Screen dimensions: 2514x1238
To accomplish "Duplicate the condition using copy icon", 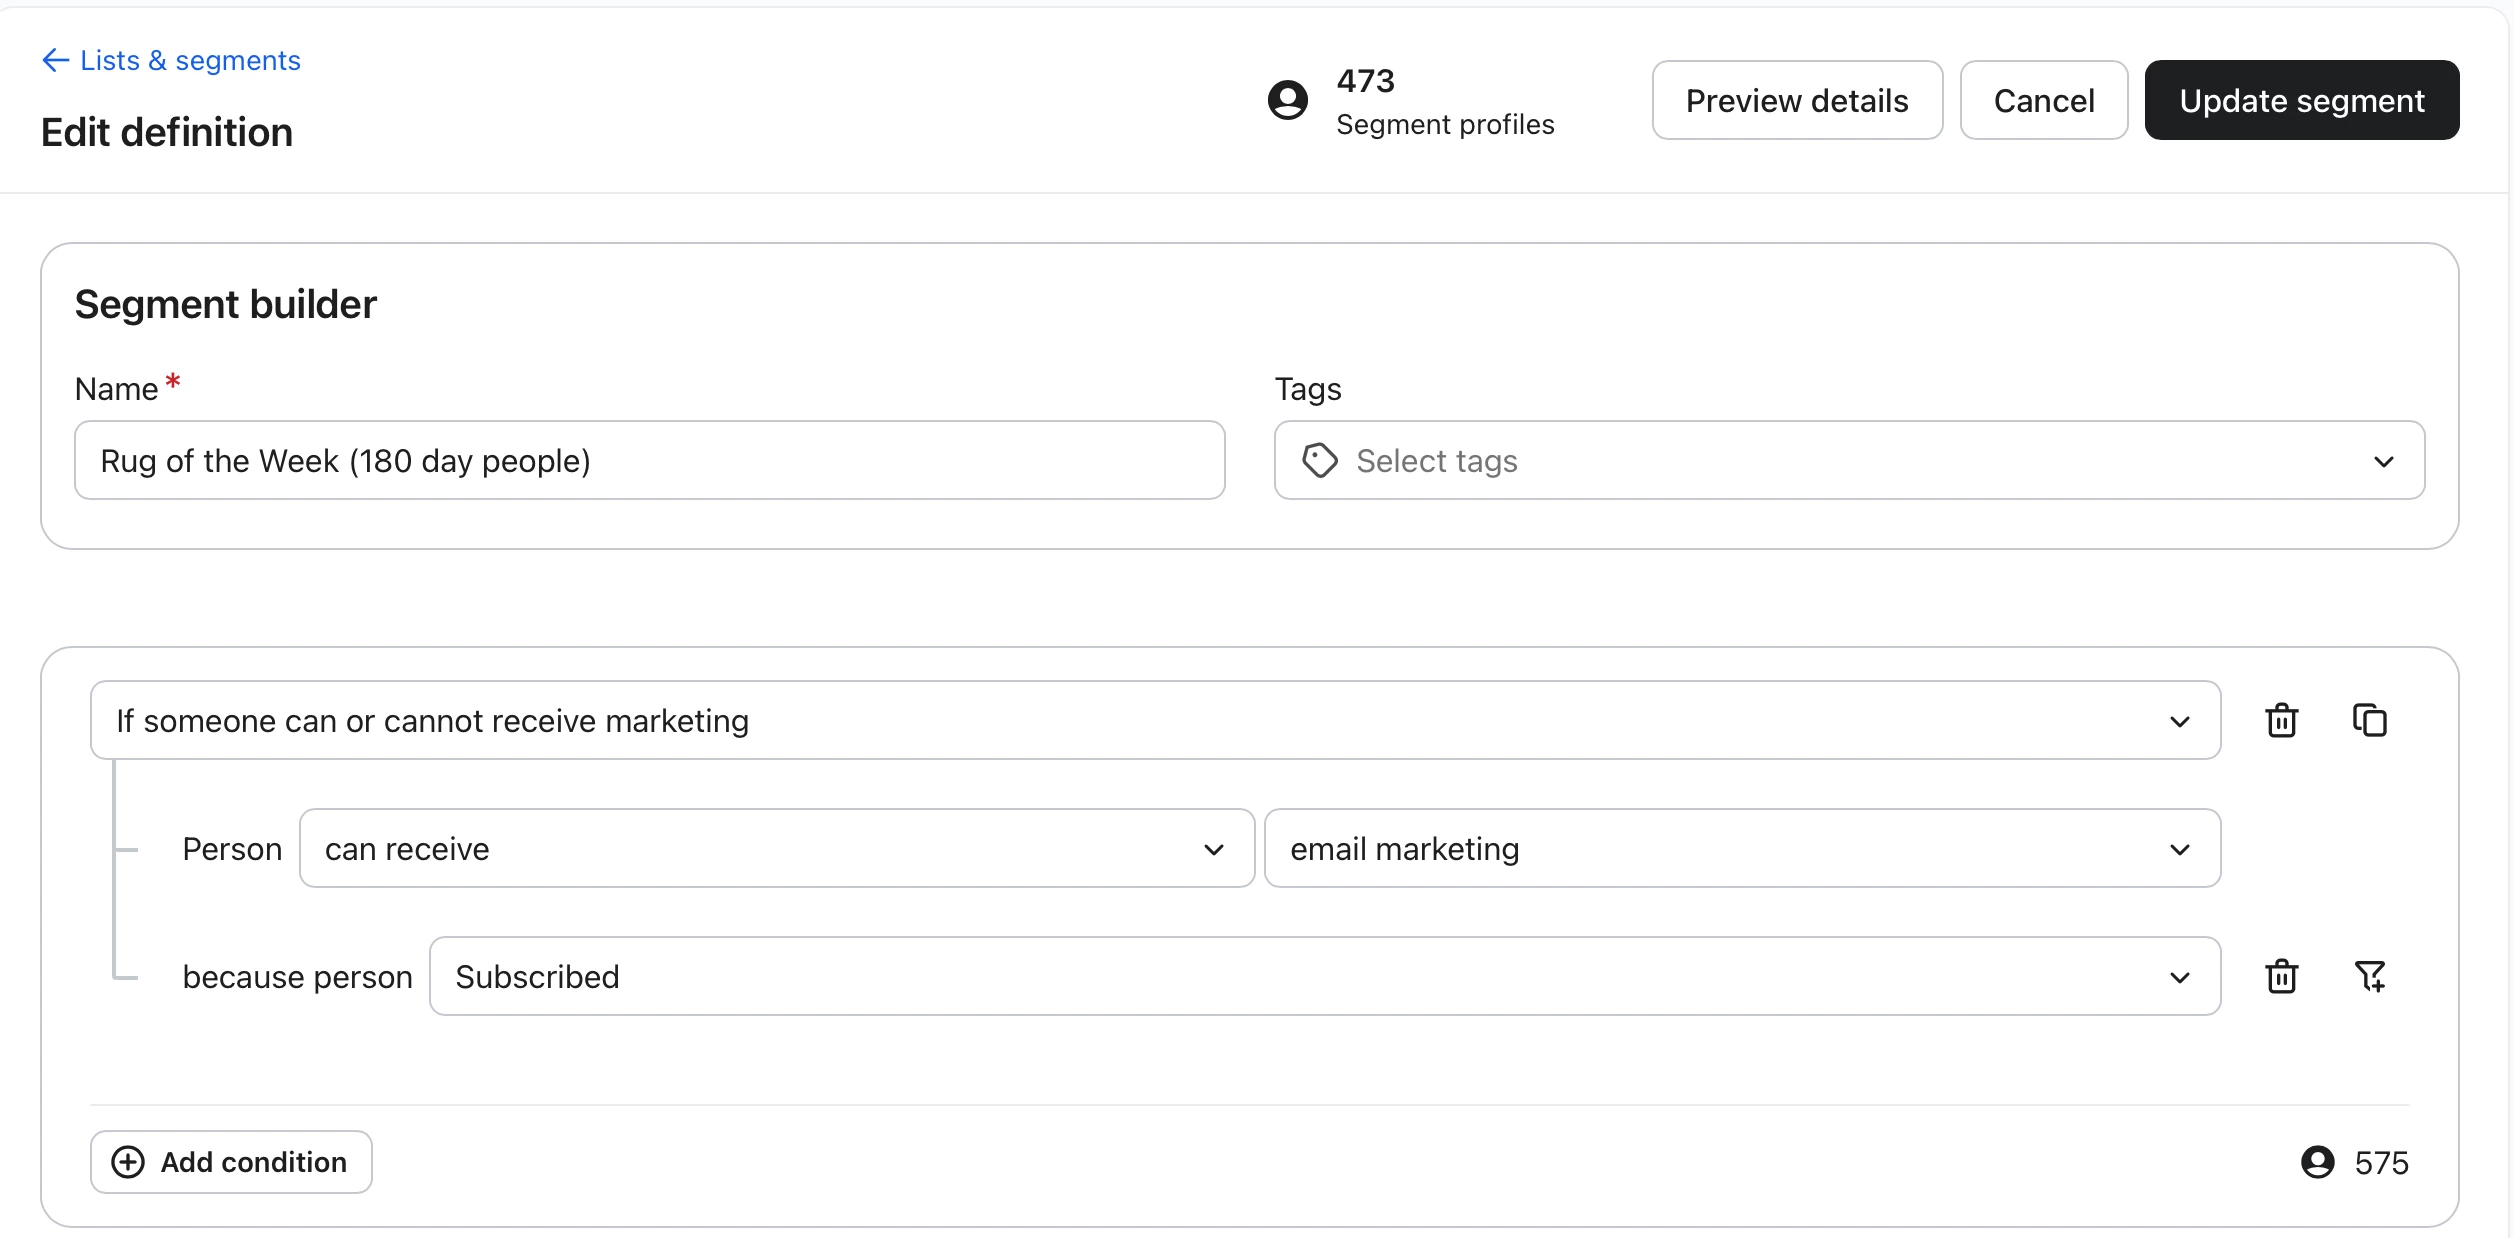I will coord(2369,720).
